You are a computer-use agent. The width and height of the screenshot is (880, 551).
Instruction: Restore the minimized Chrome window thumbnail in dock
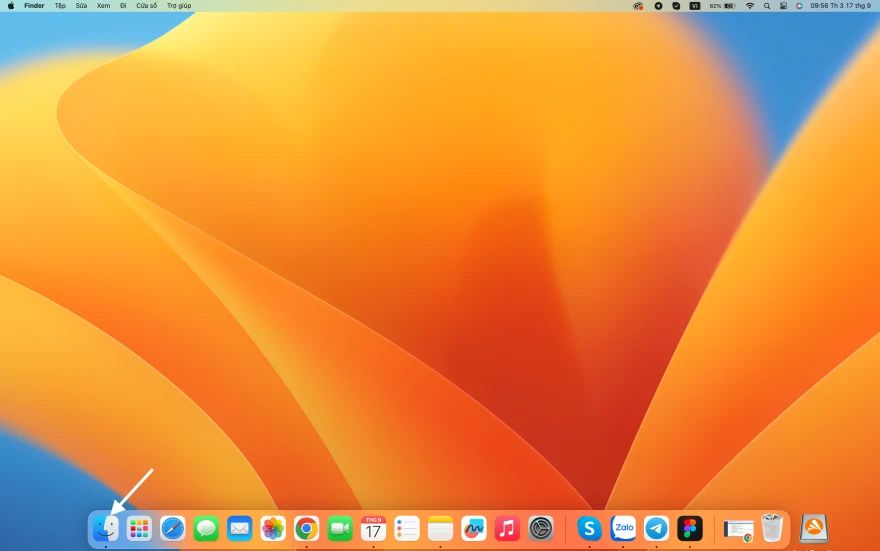[739, 530]
